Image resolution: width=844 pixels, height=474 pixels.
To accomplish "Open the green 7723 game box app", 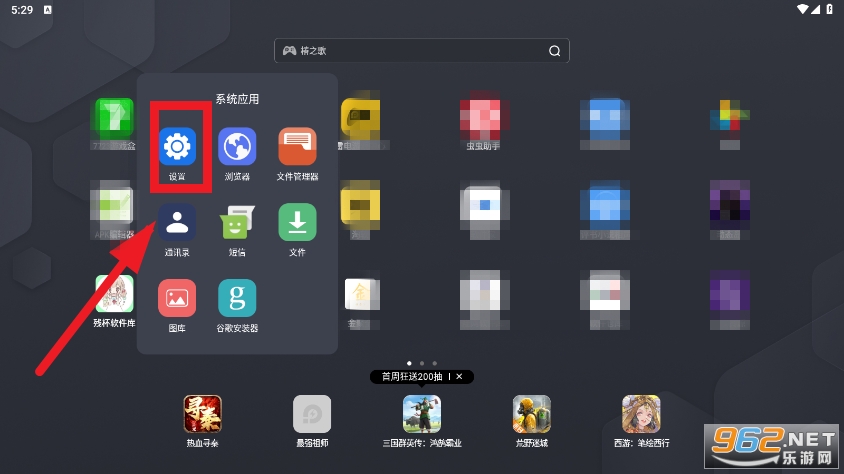I will pyautogui.click(x=114, y=117).
